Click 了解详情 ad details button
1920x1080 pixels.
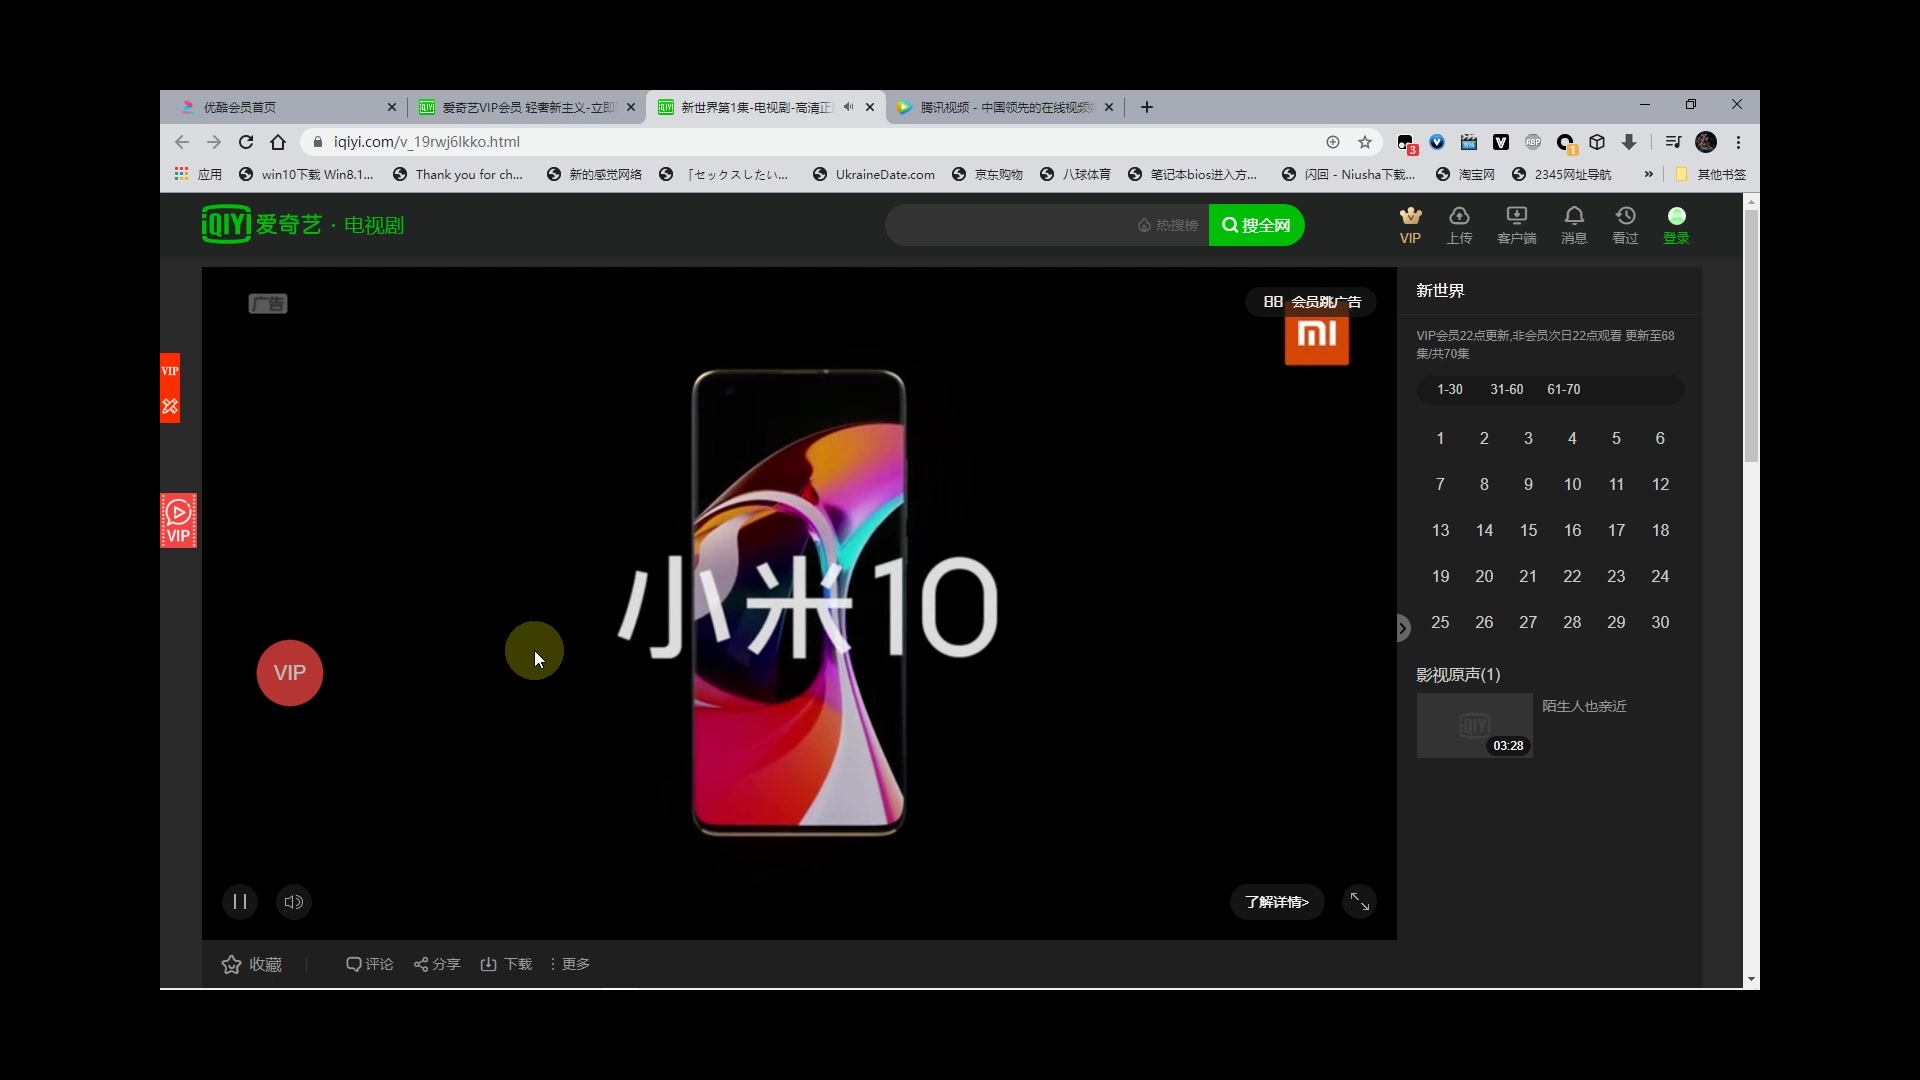[x=1277, y=902]
